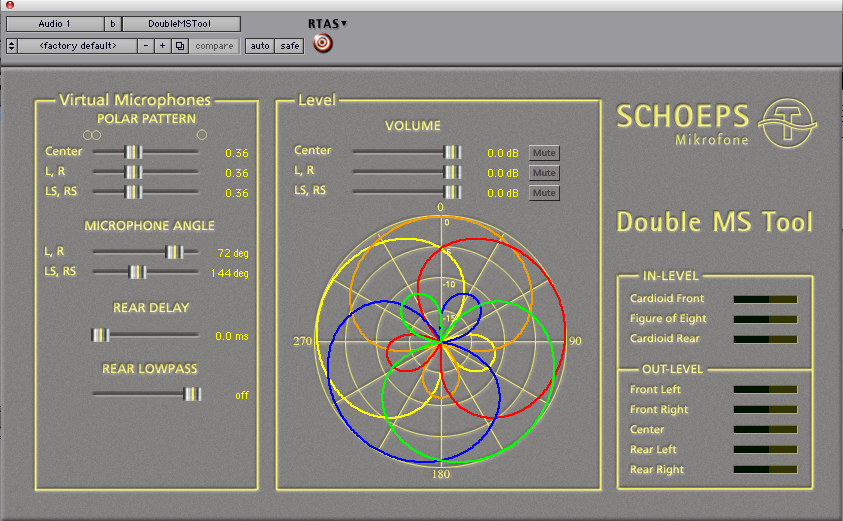Open the factory default preset menu

pos(77,46)
